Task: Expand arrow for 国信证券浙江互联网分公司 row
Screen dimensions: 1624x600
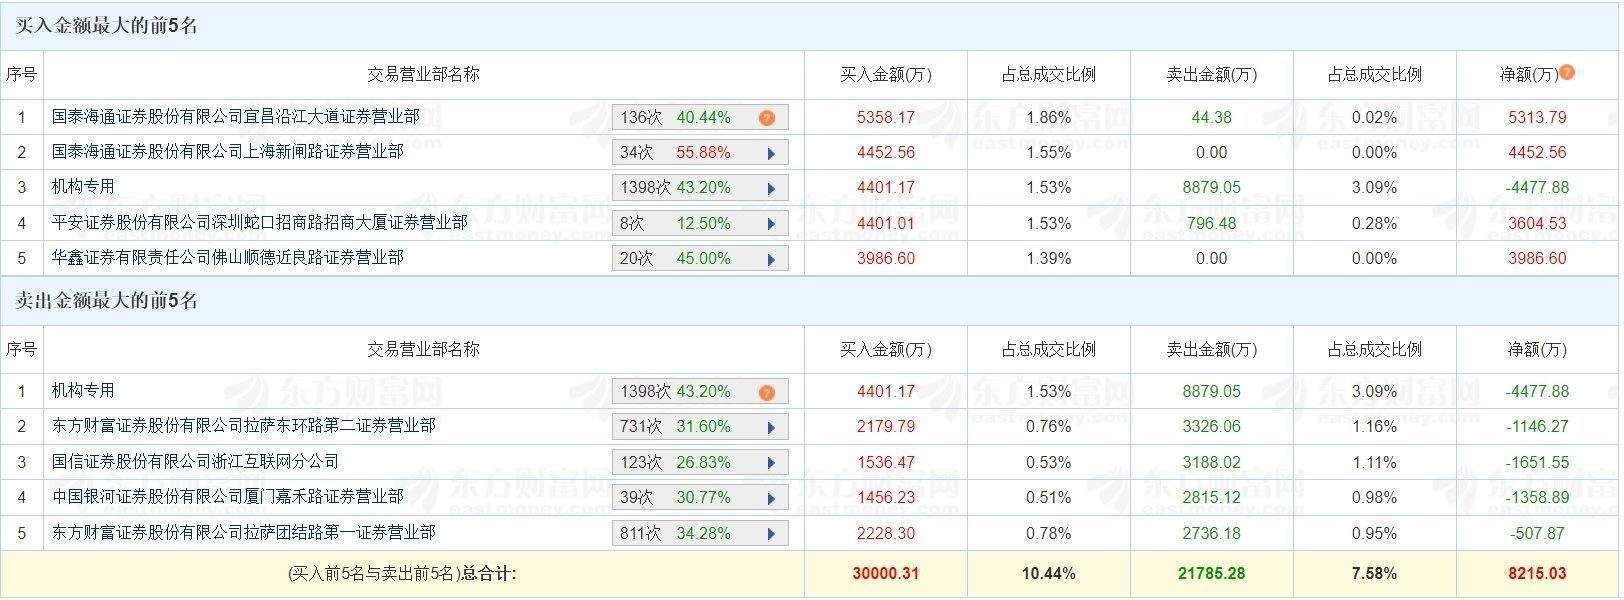Action: (x=771, y=463)
